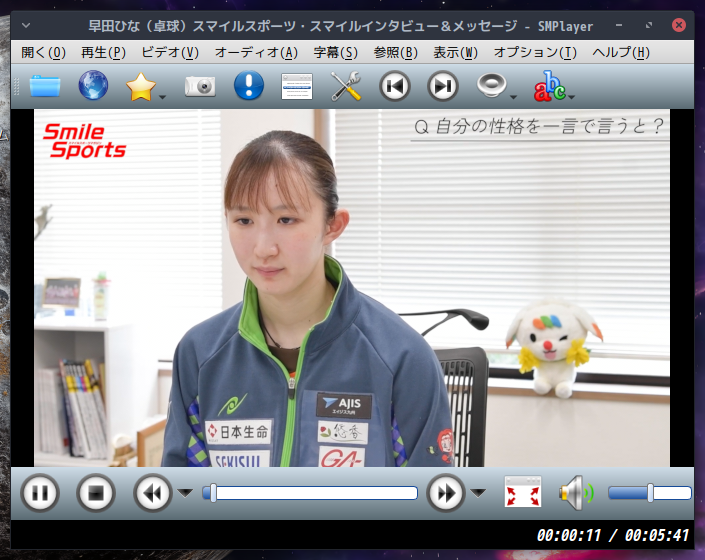705x560 pixels.
Task: Pause playback with the pause button
Action: click(40, 493)
